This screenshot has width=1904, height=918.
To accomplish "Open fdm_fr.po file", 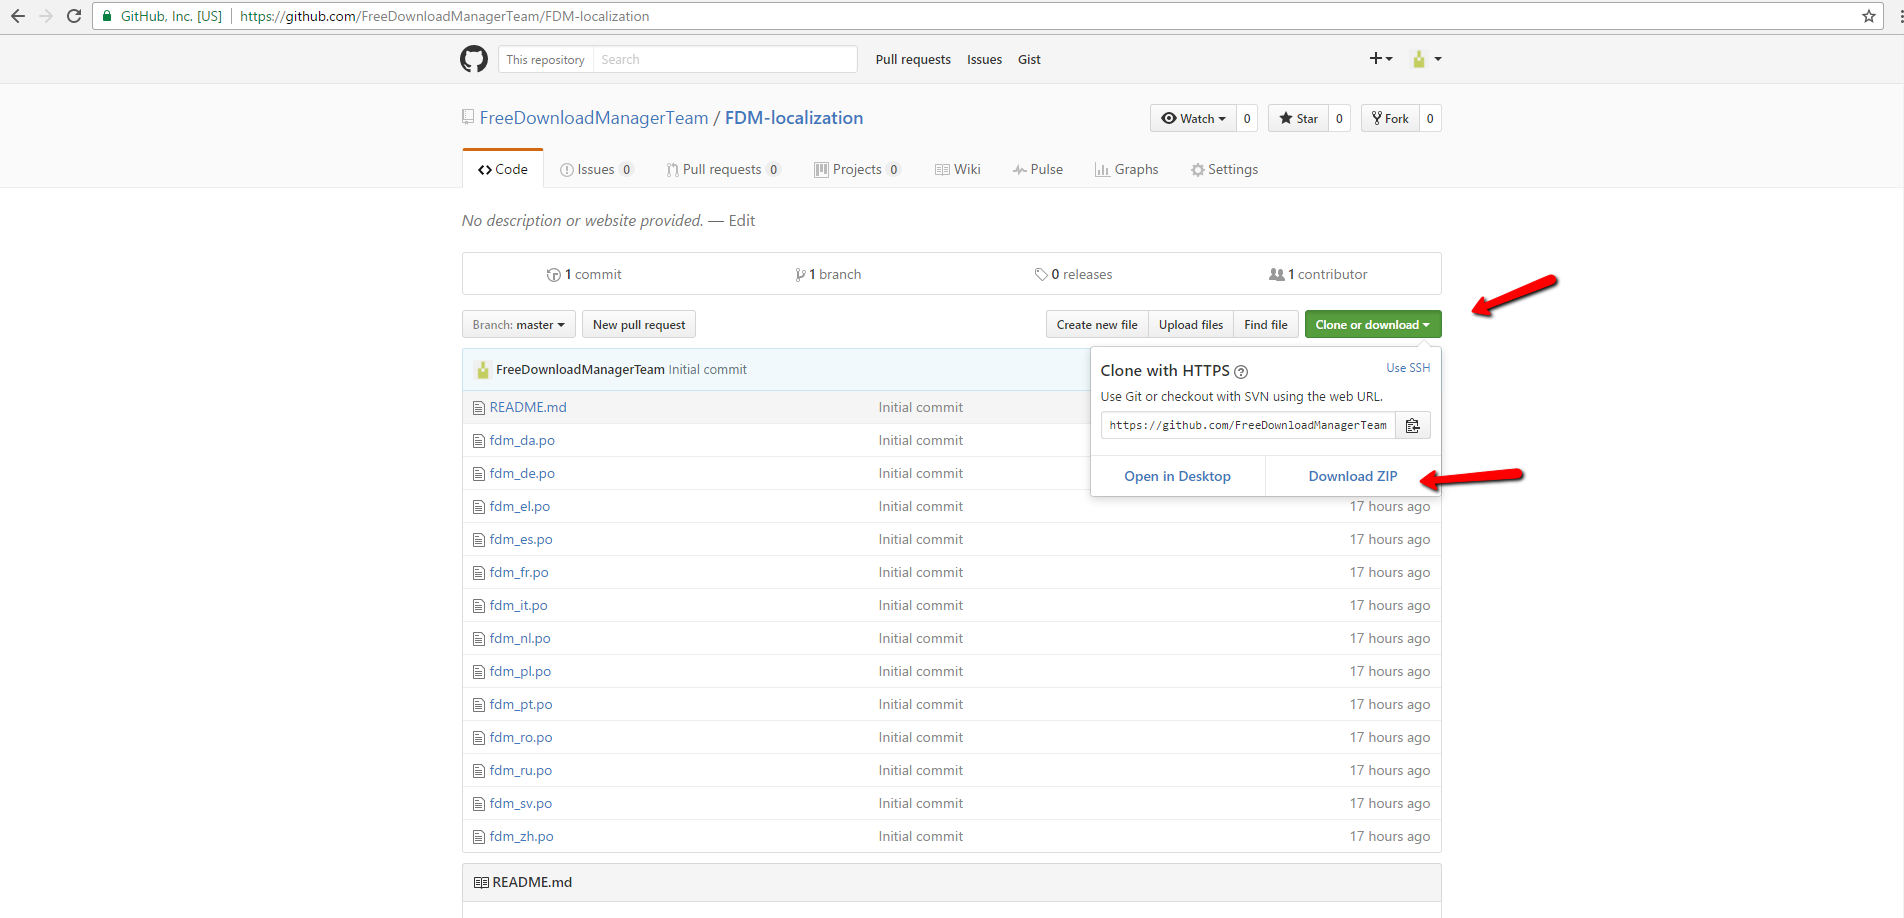I will pyautogui.click(x=519, y=573).
